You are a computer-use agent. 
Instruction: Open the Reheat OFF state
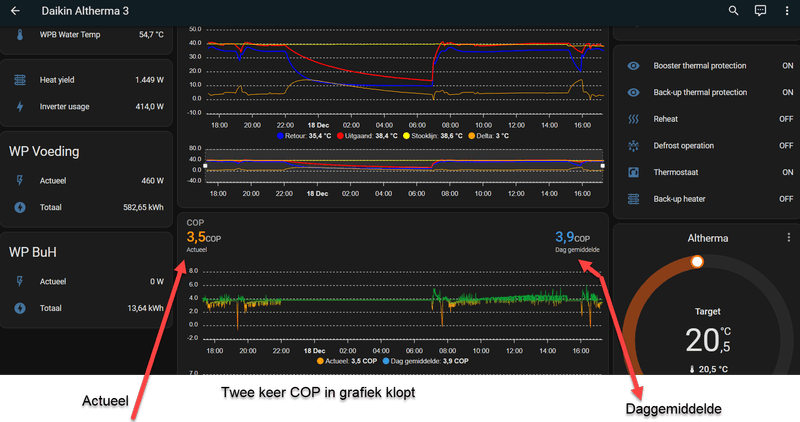coord(786,119)
